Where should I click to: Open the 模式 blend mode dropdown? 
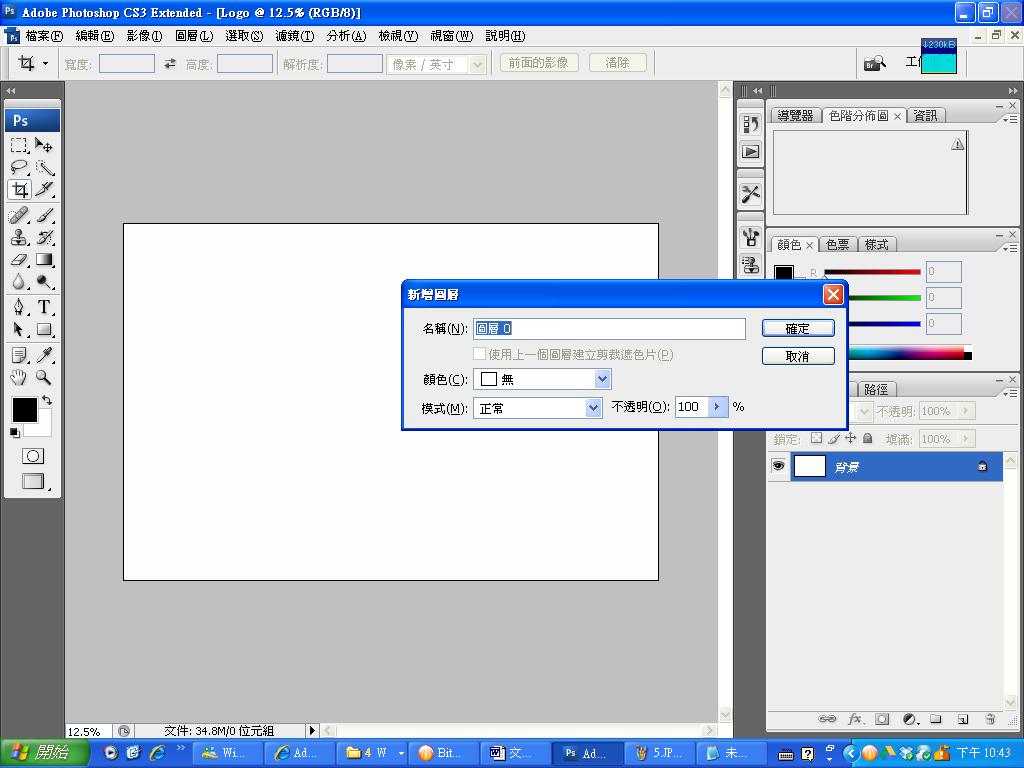tap(593, 408)
